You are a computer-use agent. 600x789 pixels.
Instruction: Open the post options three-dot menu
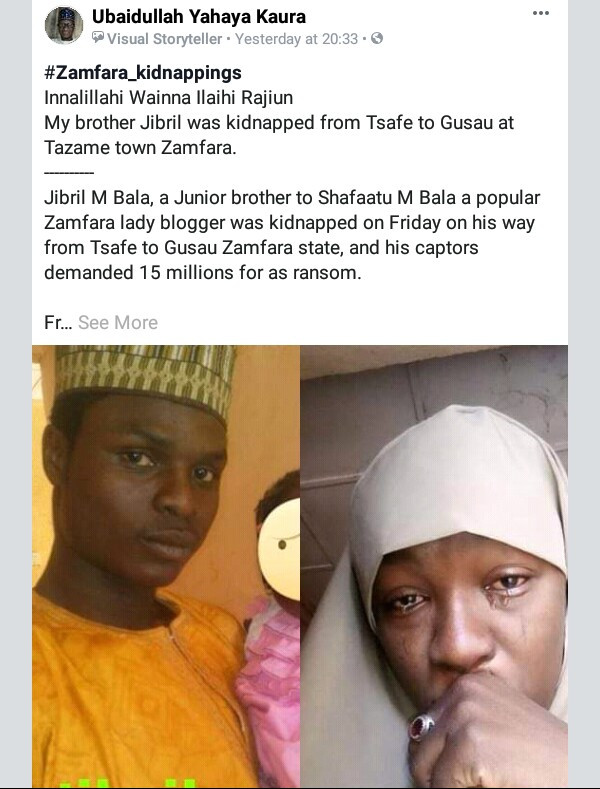[541, 13]
